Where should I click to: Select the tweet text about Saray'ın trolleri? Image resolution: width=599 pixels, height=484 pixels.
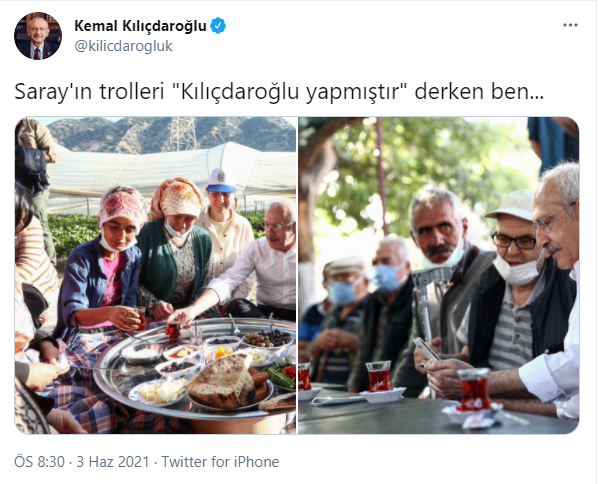click(x=279, y=92)
